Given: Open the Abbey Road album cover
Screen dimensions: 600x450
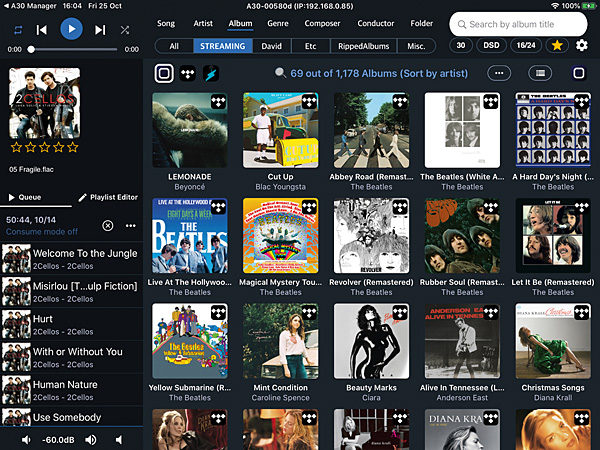Looking at the screenshot, I should pos(371,130).
